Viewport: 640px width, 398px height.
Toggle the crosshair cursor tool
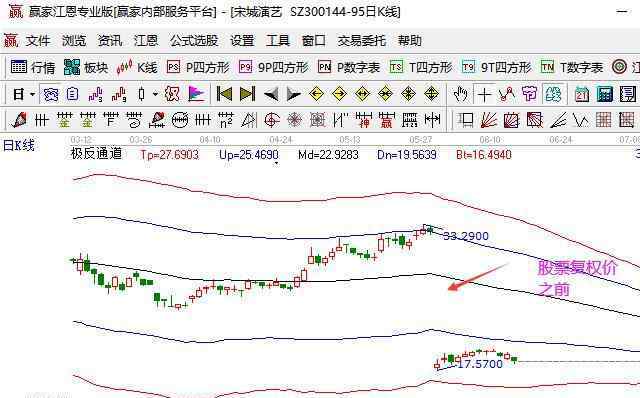pyautogui.click(x=484, y=95)
